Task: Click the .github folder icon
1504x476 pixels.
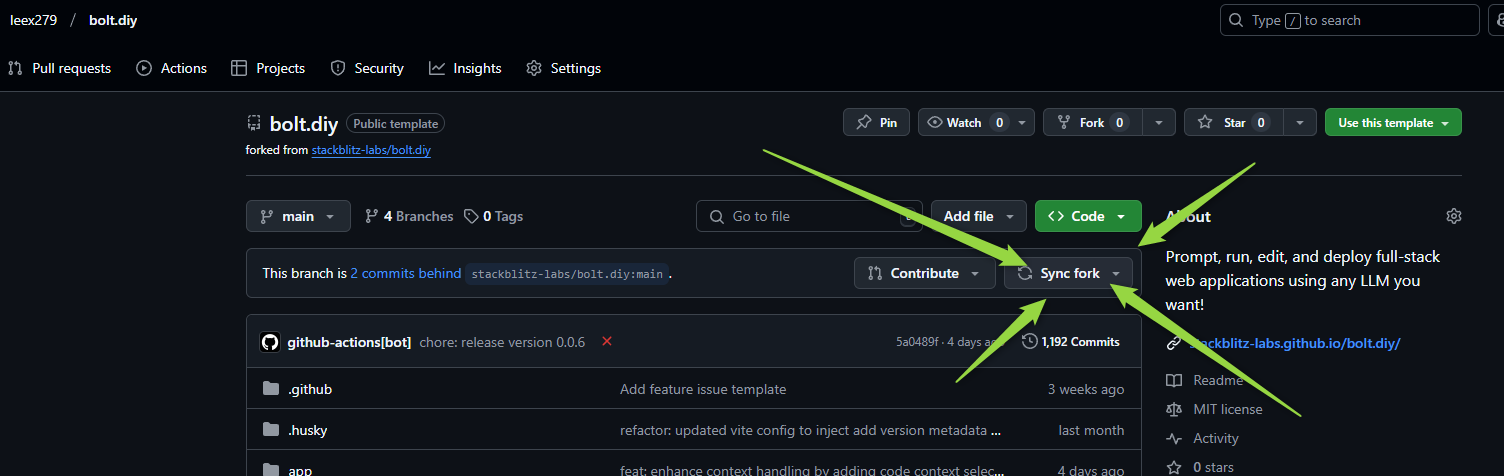Action: pyautogui.click(x=271, y=388)
